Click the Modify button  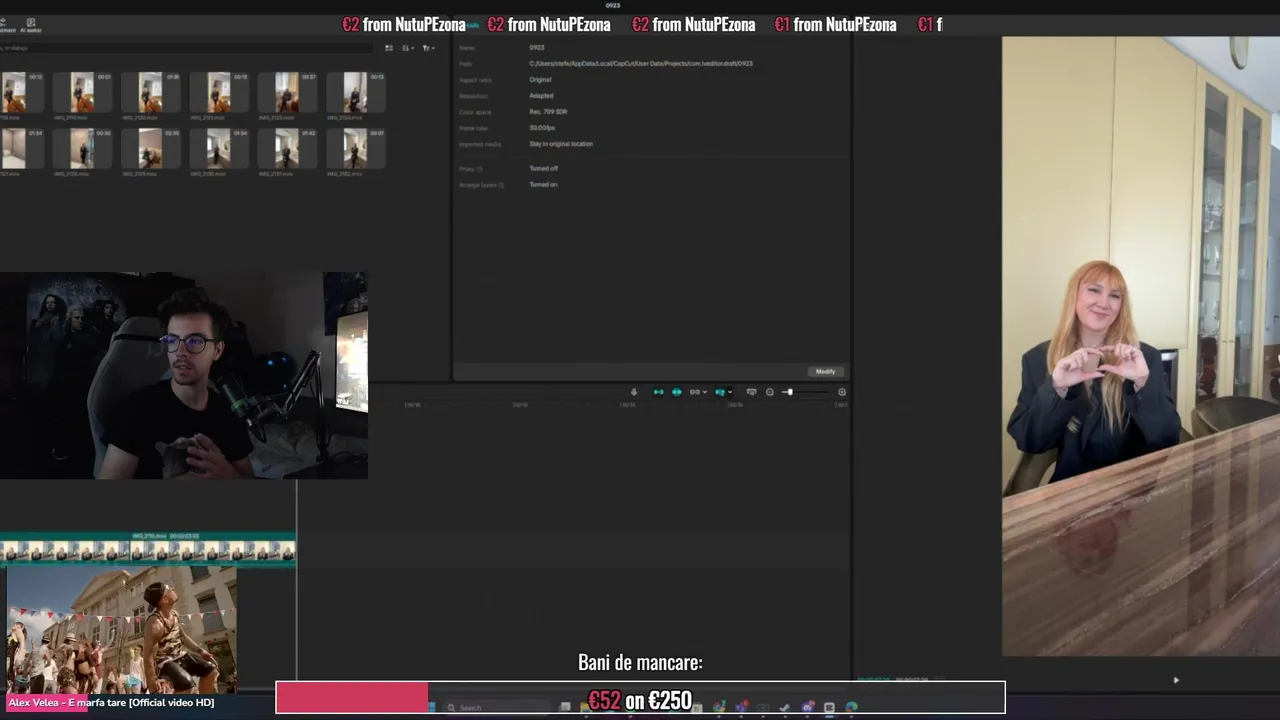pos(825,371)
